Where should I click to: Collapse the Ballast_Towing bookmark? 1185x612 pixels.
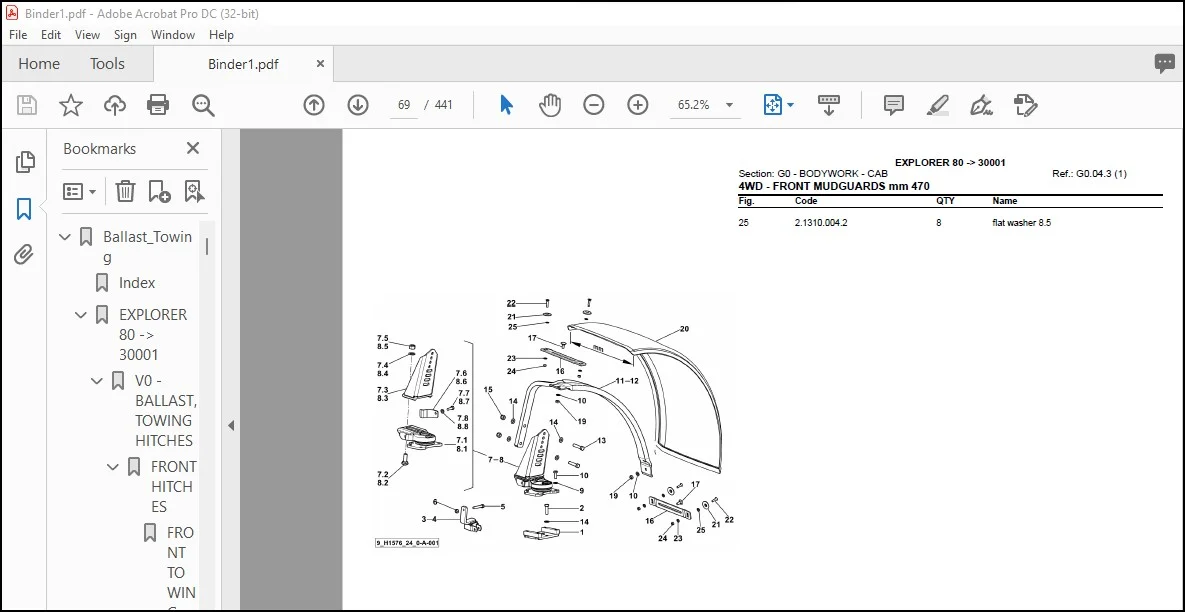(x=65, y=237)
